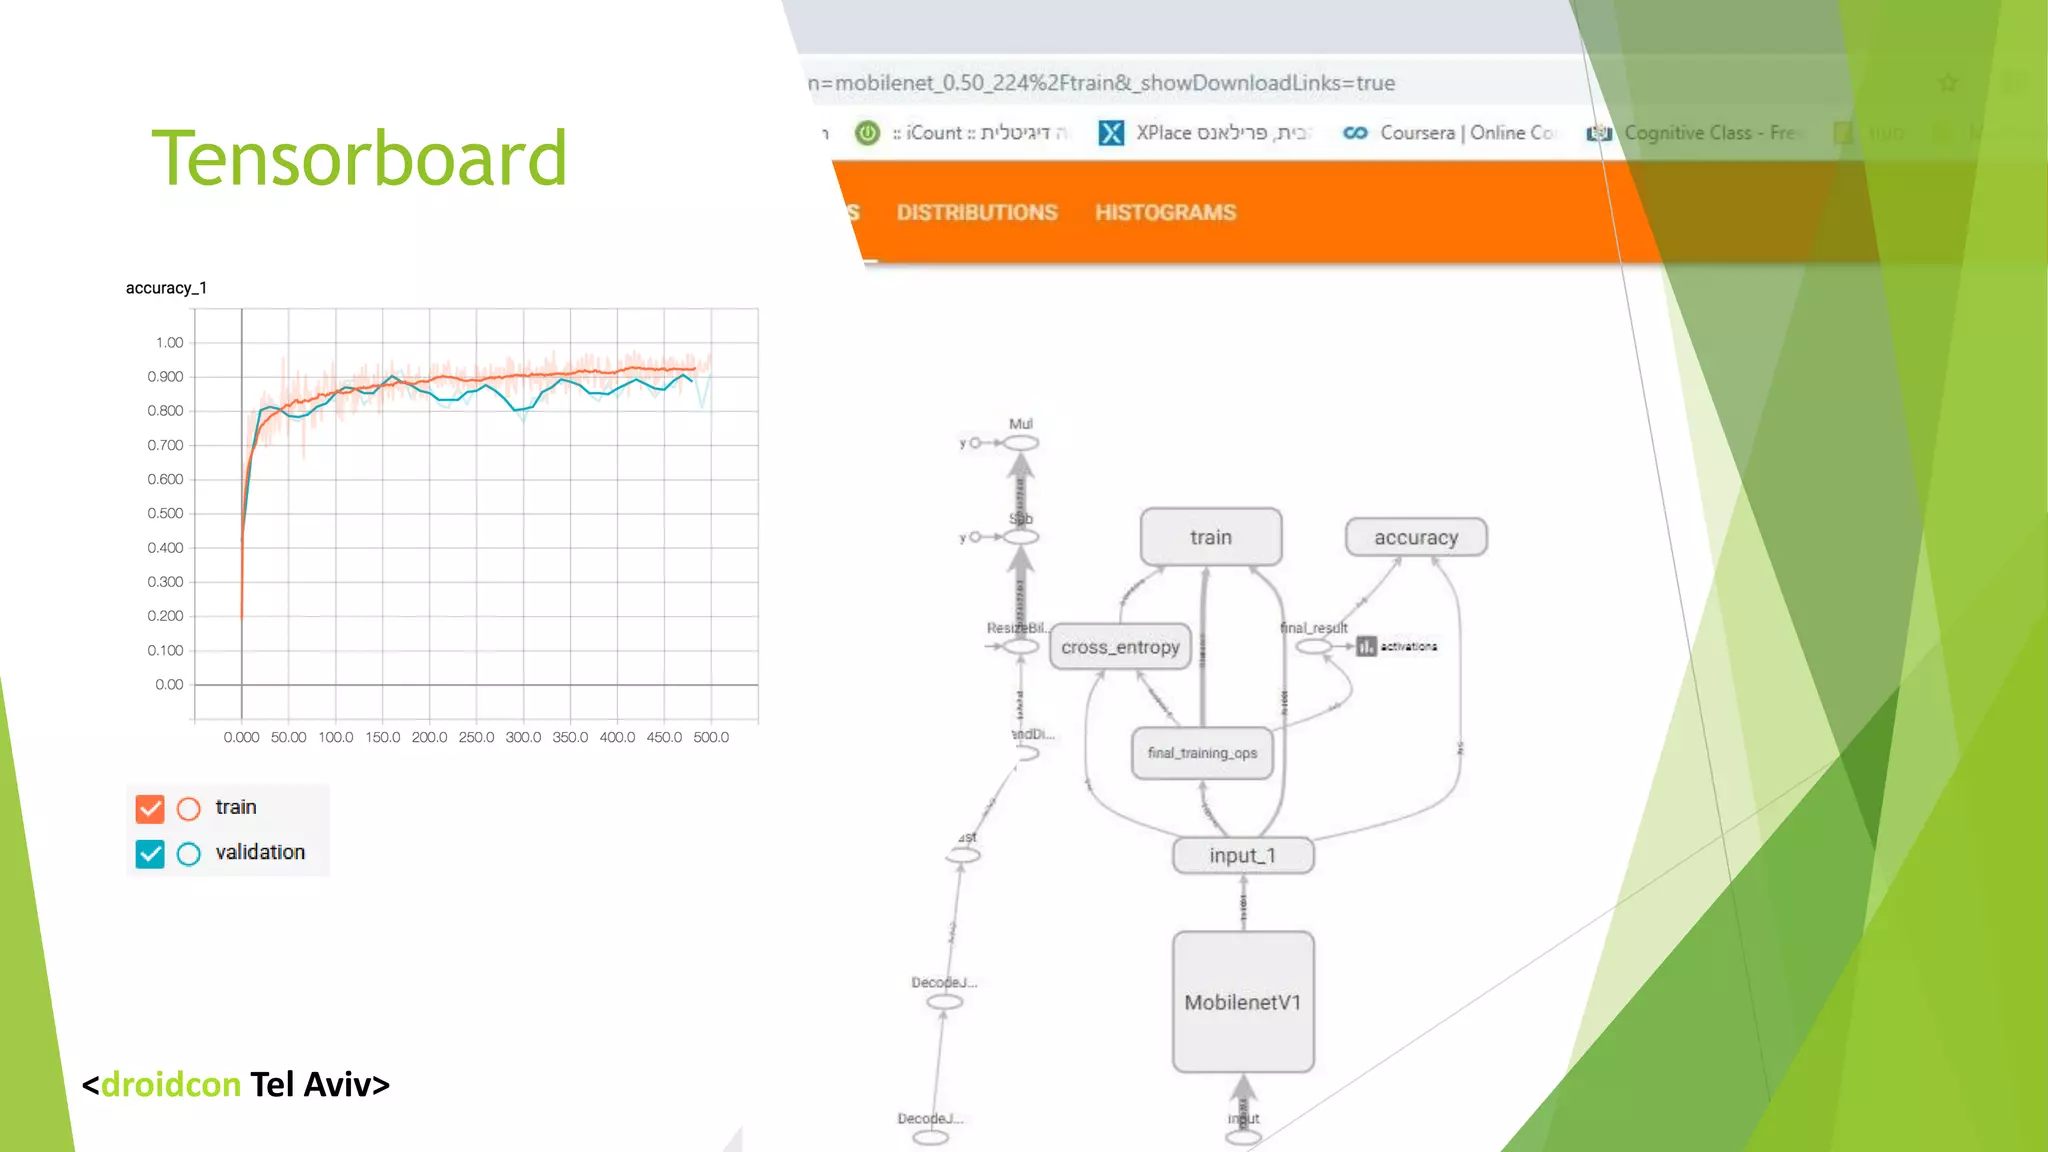The image size is (2048, 1152).
Task: Click the activations summary icon
Action: (1367, 647)
